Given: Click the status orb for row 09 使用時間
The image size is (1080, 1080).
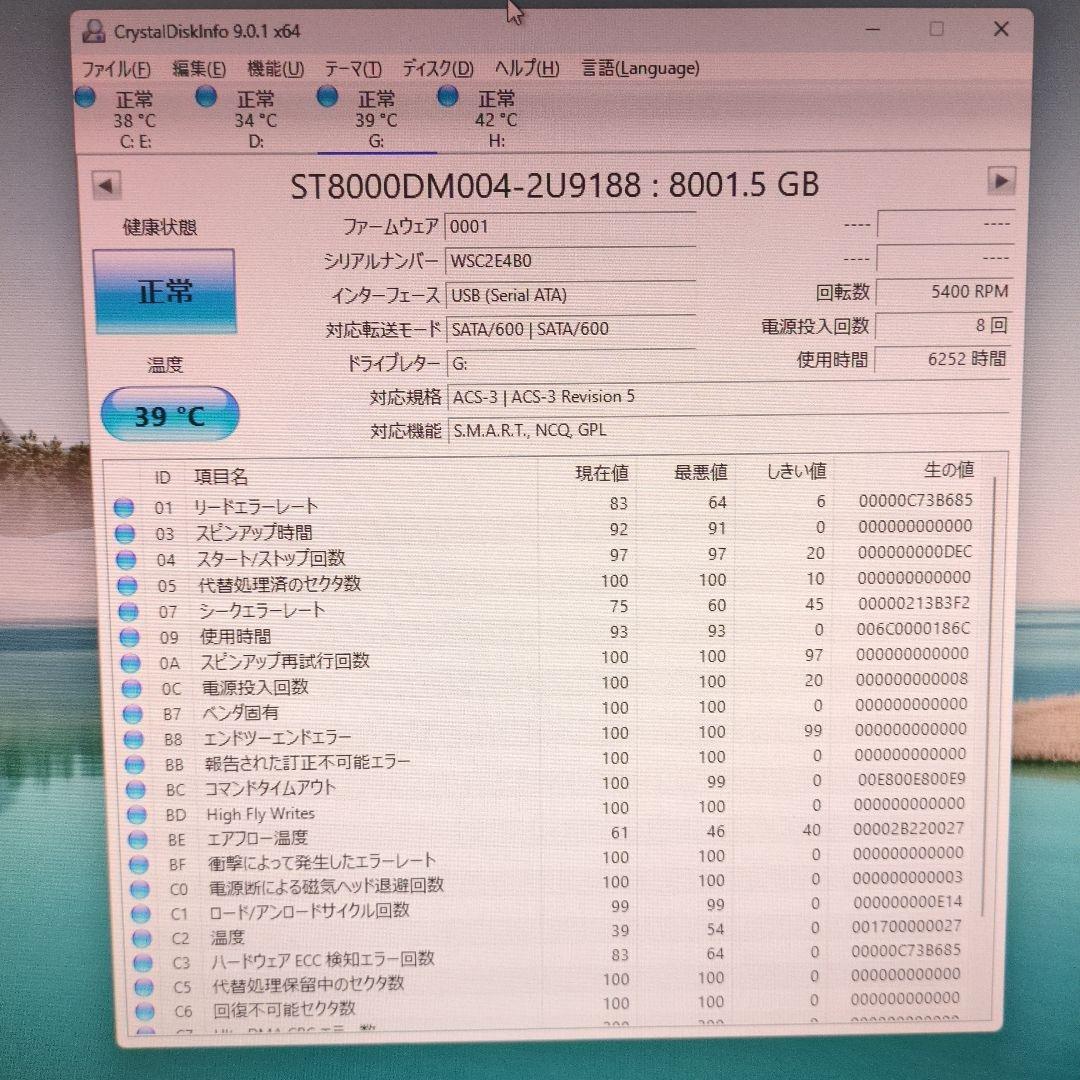Looking at the screenshot, I should [129, 638].
